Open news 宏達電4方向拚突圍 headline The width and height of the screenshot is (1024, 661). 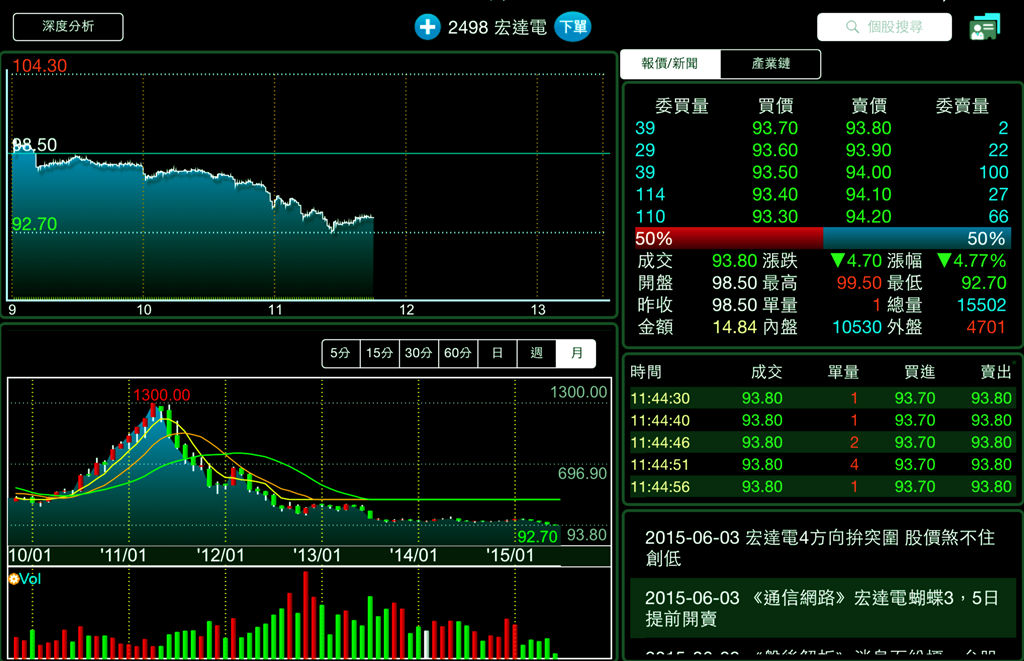click(x=820, y=547)
